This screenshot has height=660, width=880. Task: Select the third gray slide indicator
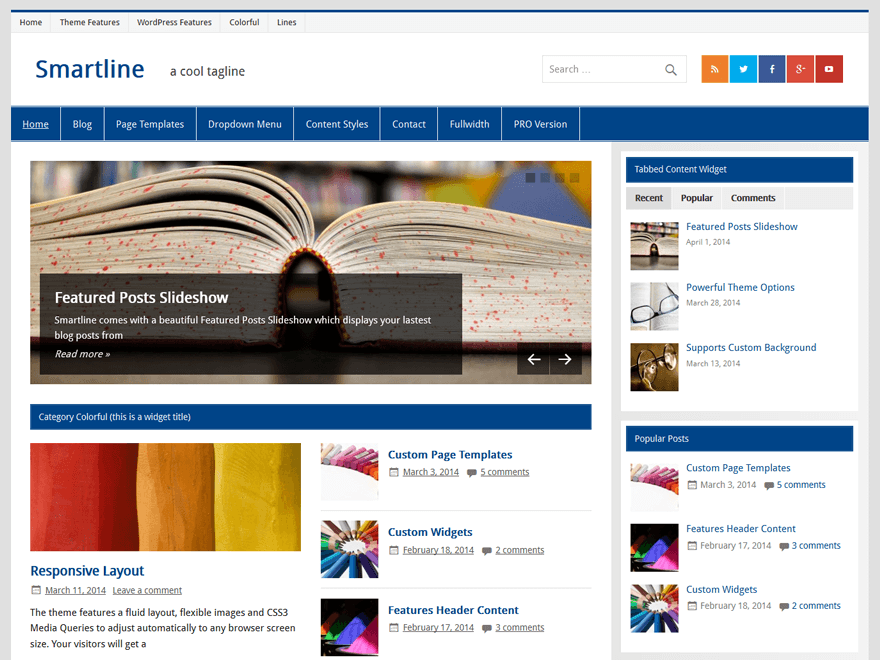tap(560, 177)
